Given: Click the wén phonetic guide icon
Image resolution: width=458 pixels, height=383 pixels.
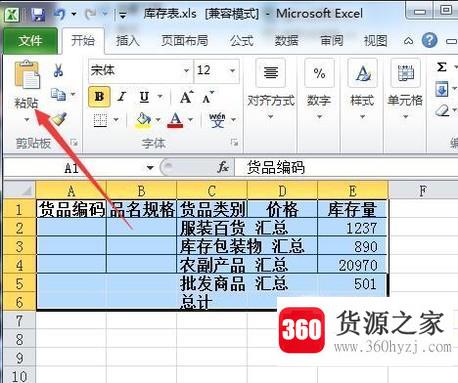Looking at the screenshot, I should pos(217,120).
